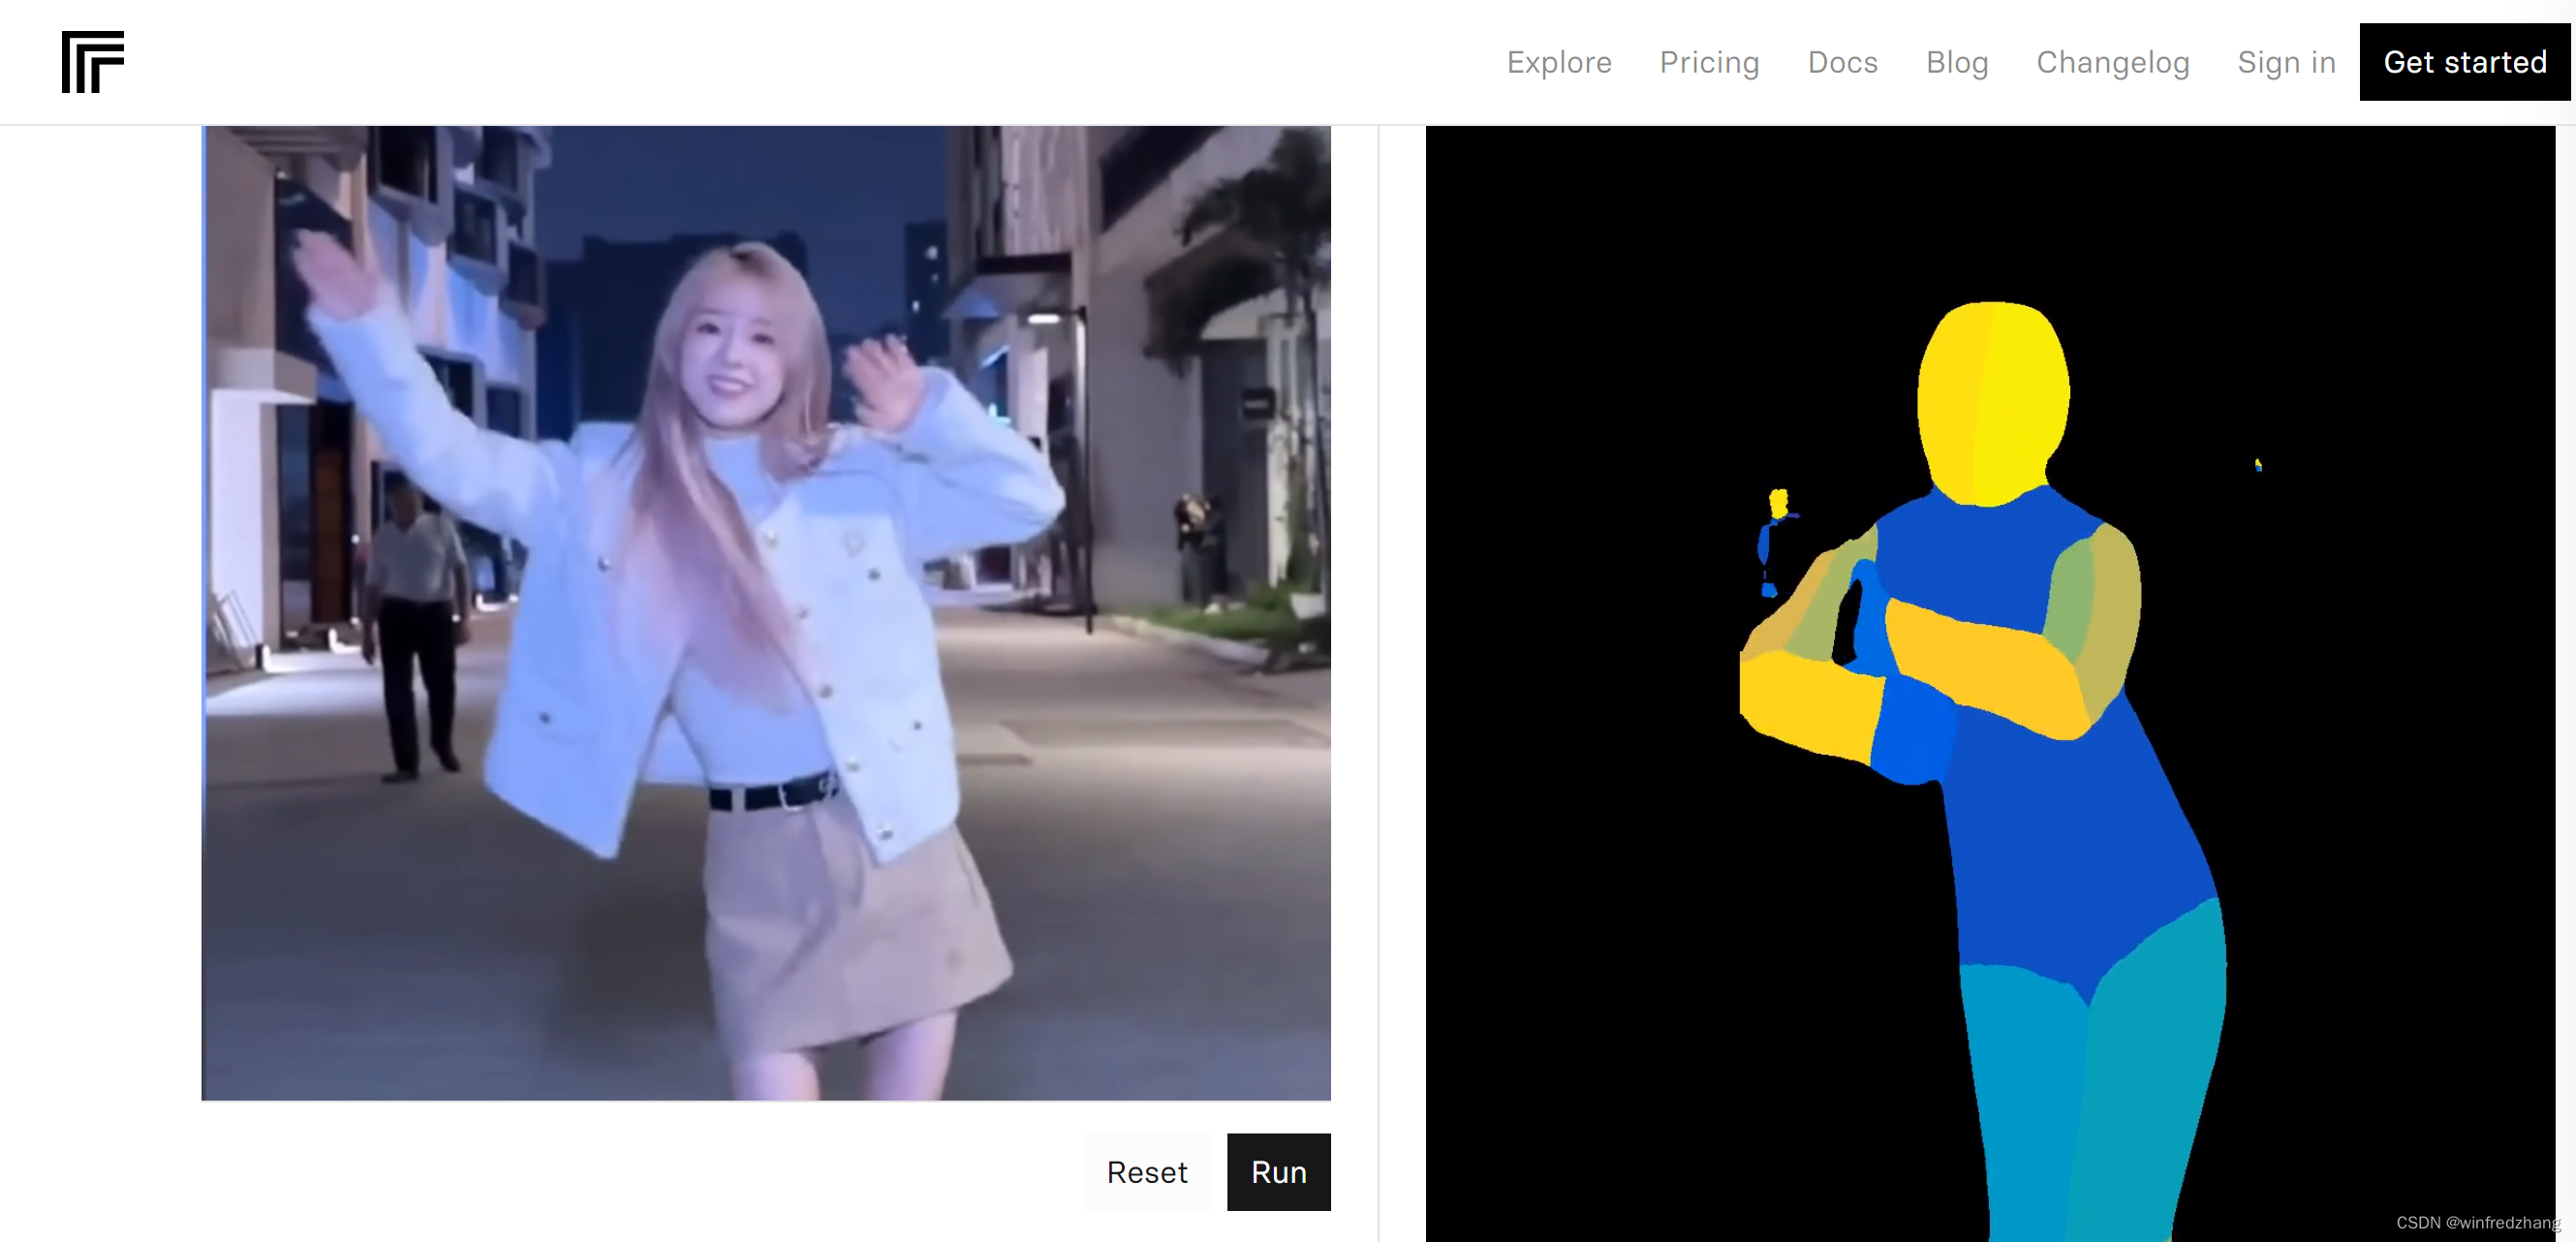View the Changelog page

click(x=2113, y=62)
